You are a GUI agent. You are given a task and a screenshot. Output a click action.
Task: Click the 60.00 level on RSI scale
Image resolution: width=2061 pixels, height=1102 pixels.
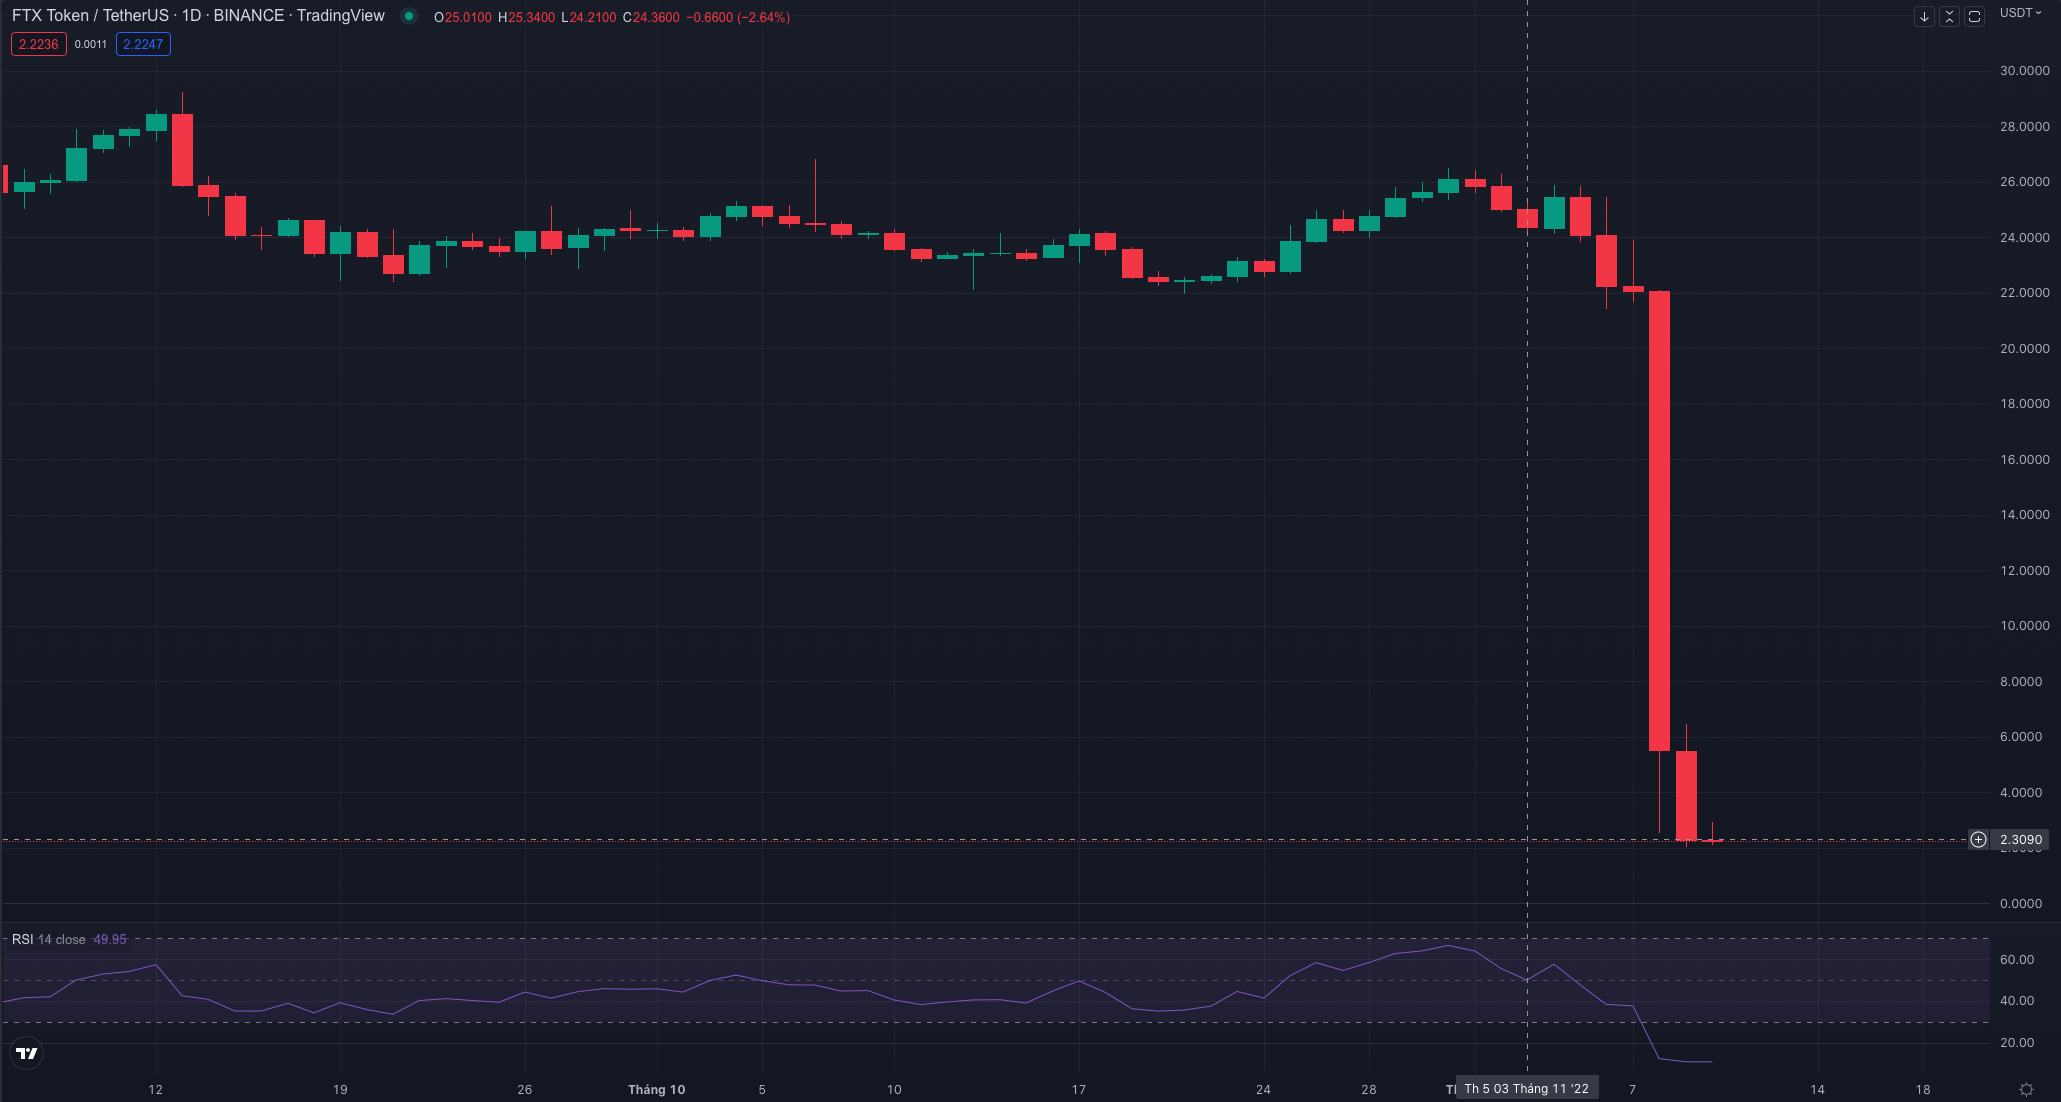(x=2016, y=960)
